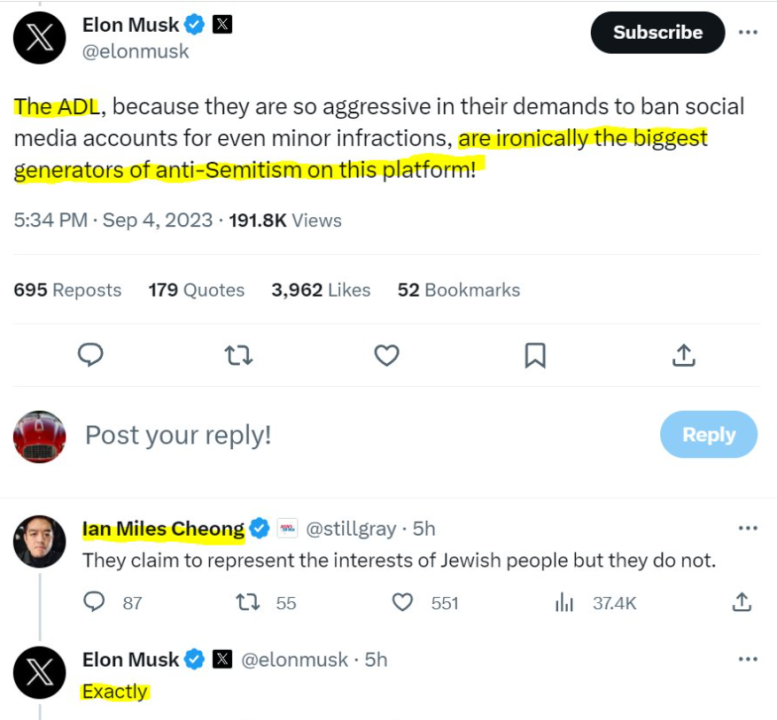The height and width of the screenshot is (720, 777).
Task: View analytics for Ian Miles Cheong's reply
Action: [x=565, y=602]
